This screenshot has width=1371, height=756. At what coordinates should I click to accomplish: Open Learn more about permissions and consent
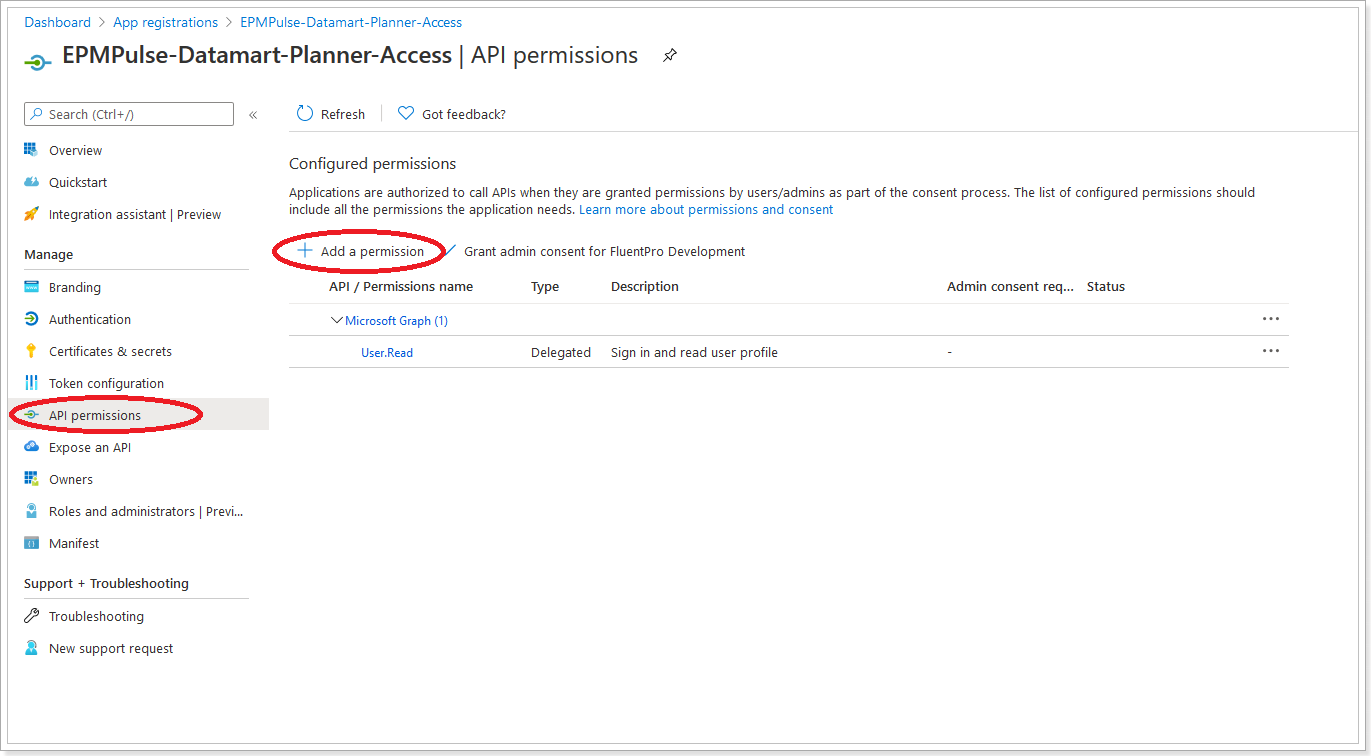(x=706, y=210)
